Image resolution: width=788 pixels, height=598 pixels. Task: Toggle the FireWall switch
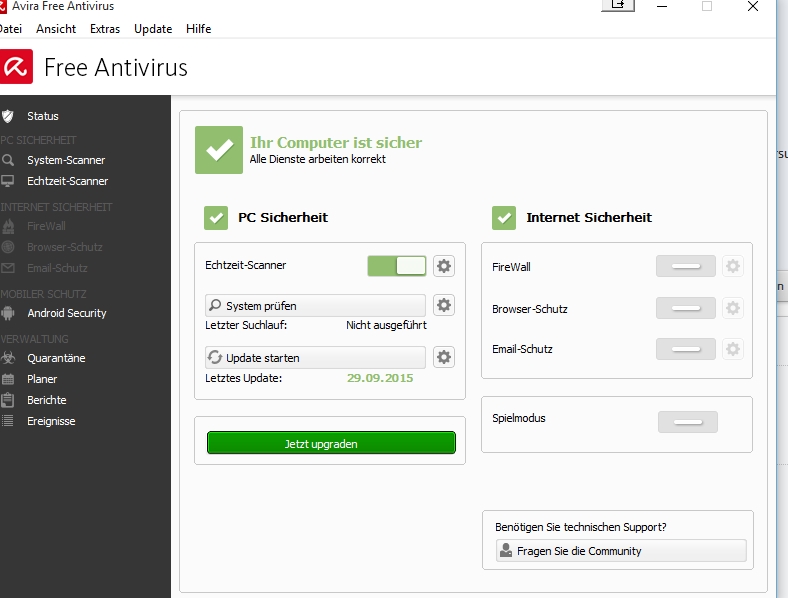point(686,266)
